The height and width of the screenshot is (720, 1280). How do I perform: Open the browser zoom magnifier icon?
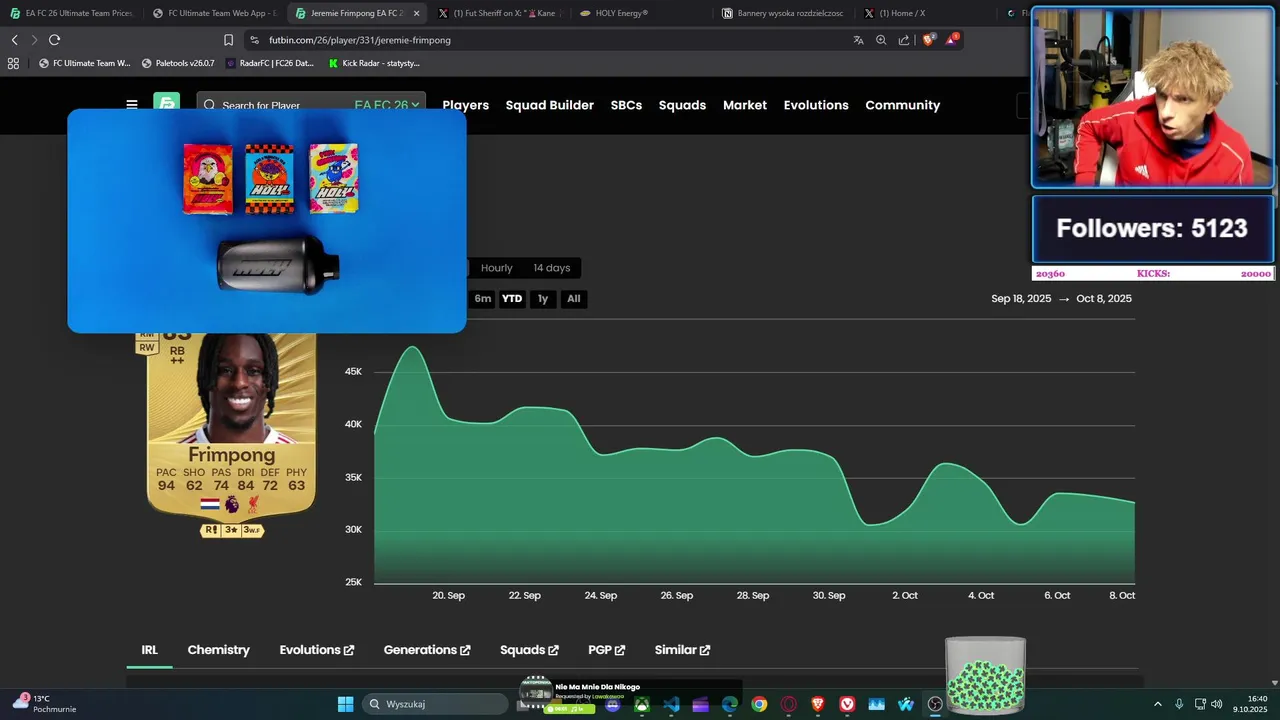pyautogui.click(x=881, y=40)
